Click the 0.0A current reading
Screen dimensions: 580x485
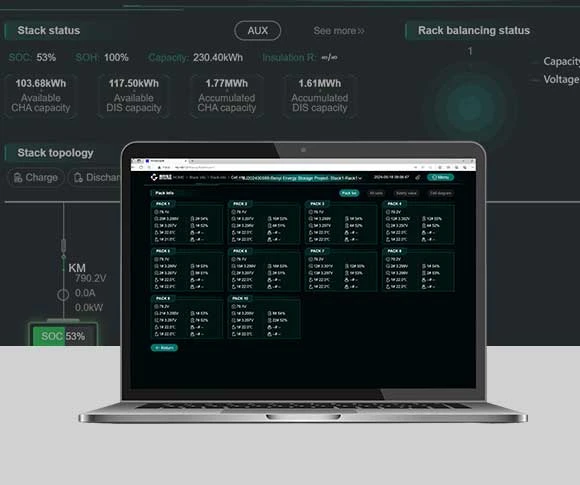pyautogui.click(x=85, y=293)
